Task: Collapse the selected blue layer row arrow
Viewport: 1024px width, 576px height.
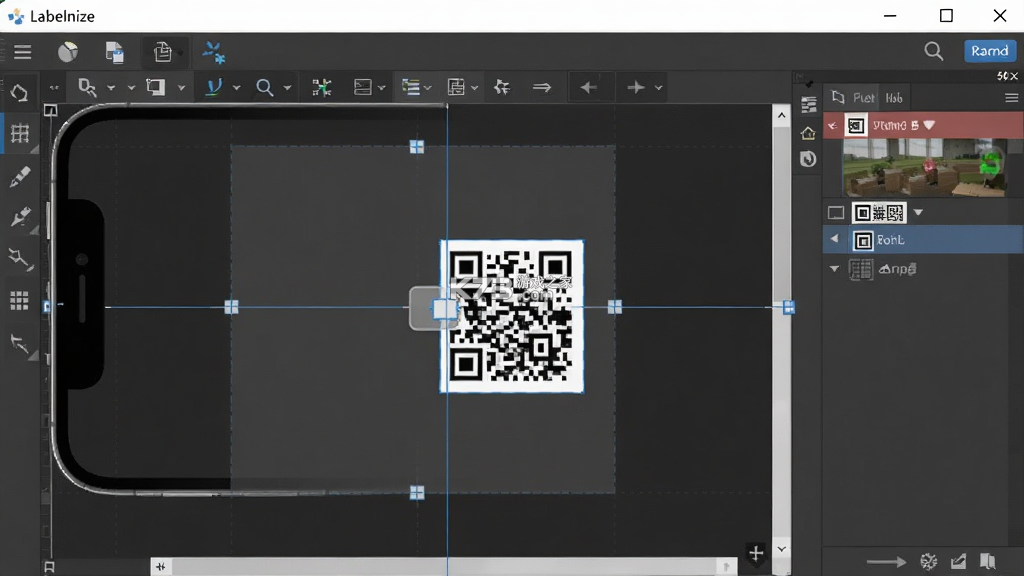Action: coord(834,239)
